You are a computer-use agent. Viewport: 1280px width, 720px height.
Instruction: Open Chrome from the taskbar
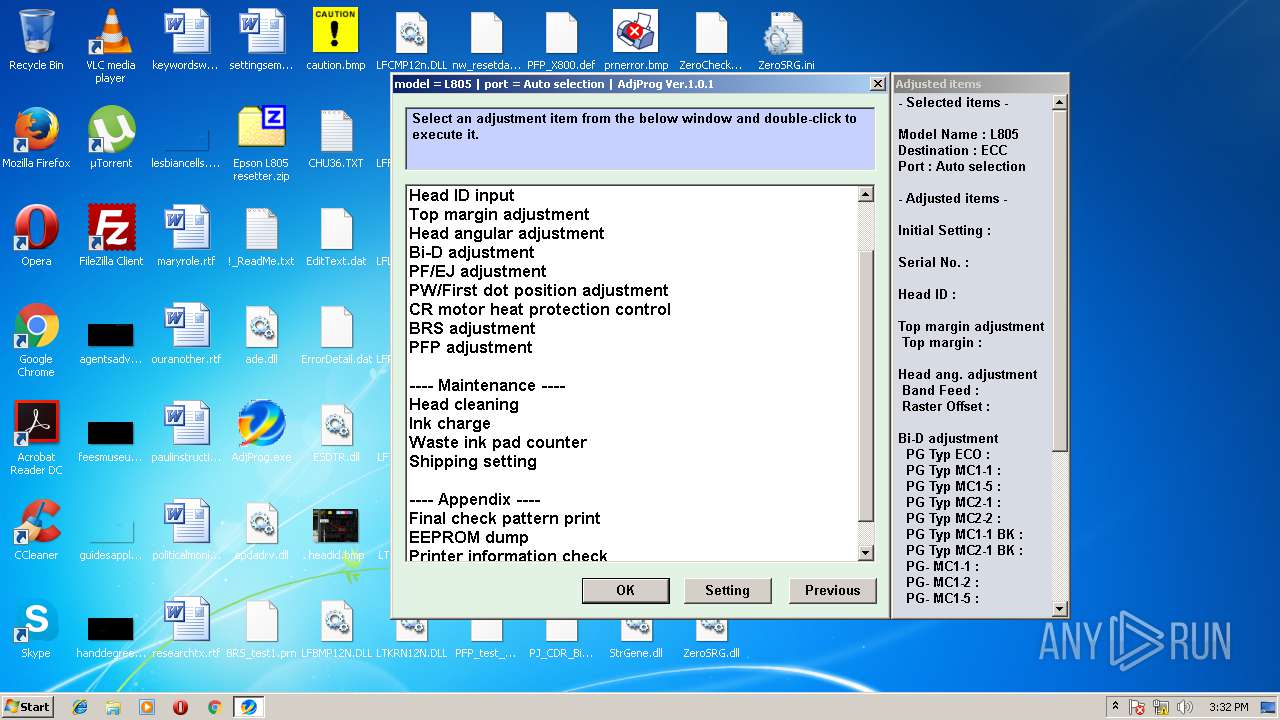214,707
